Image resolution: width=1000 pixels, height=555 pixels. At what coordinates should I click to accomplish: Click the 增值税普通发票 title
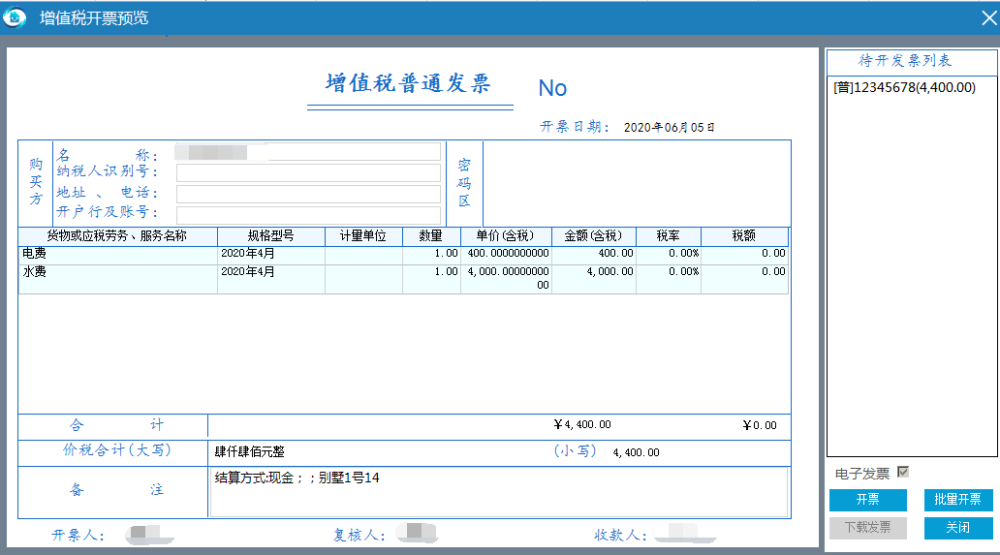point(408,84)
